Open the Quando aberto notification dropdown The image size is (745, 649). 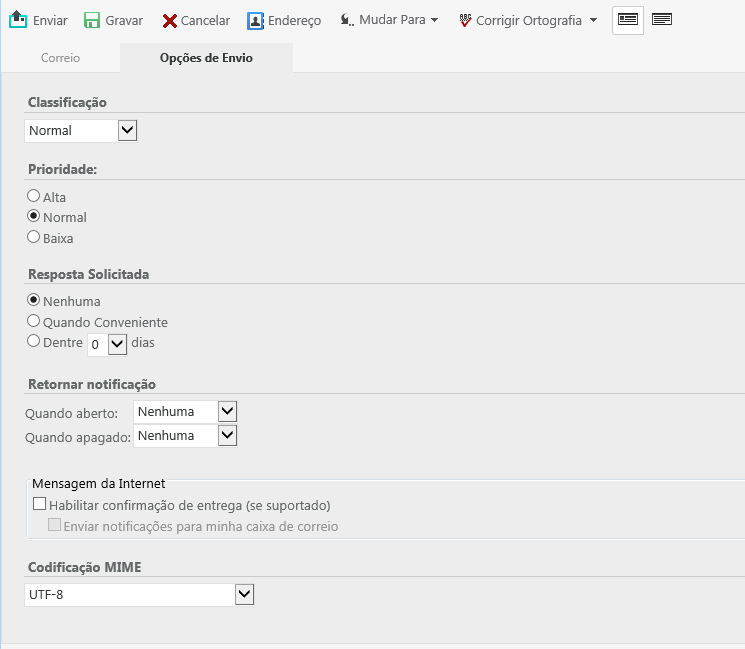pos(185,411)
